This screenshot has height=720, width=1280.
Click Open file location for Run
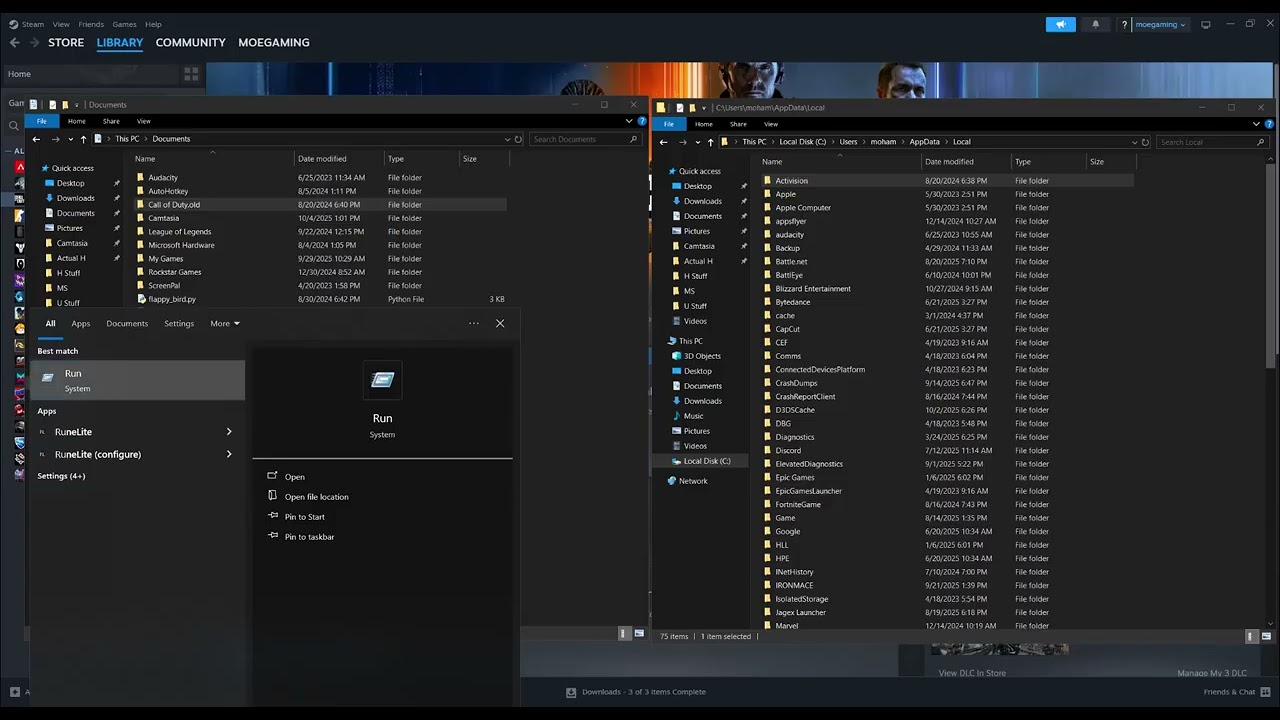click(x=316, y=497)
